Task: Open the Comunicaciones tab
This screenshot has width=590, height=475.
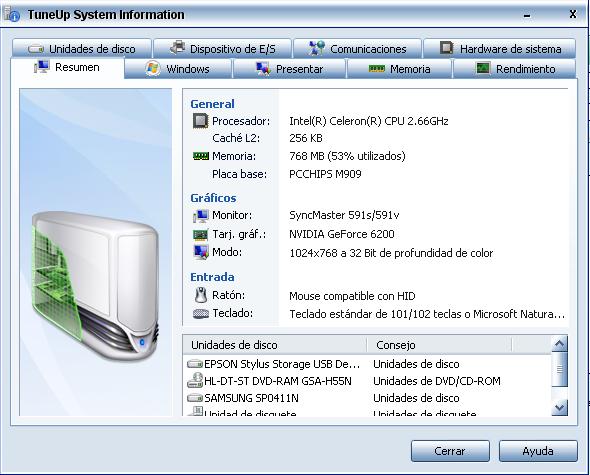Action: click(x=357, y=49)
